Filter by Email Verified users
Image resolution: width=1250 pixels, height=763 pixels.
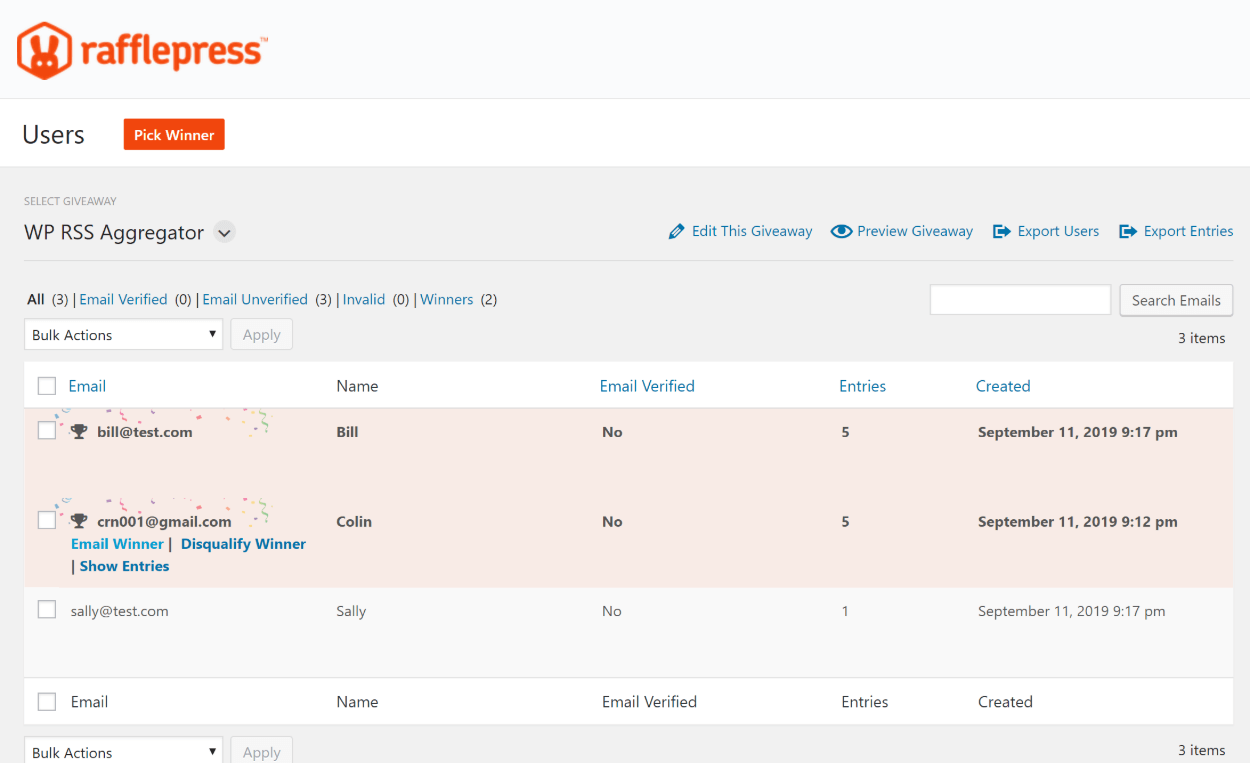pos(123,299)
